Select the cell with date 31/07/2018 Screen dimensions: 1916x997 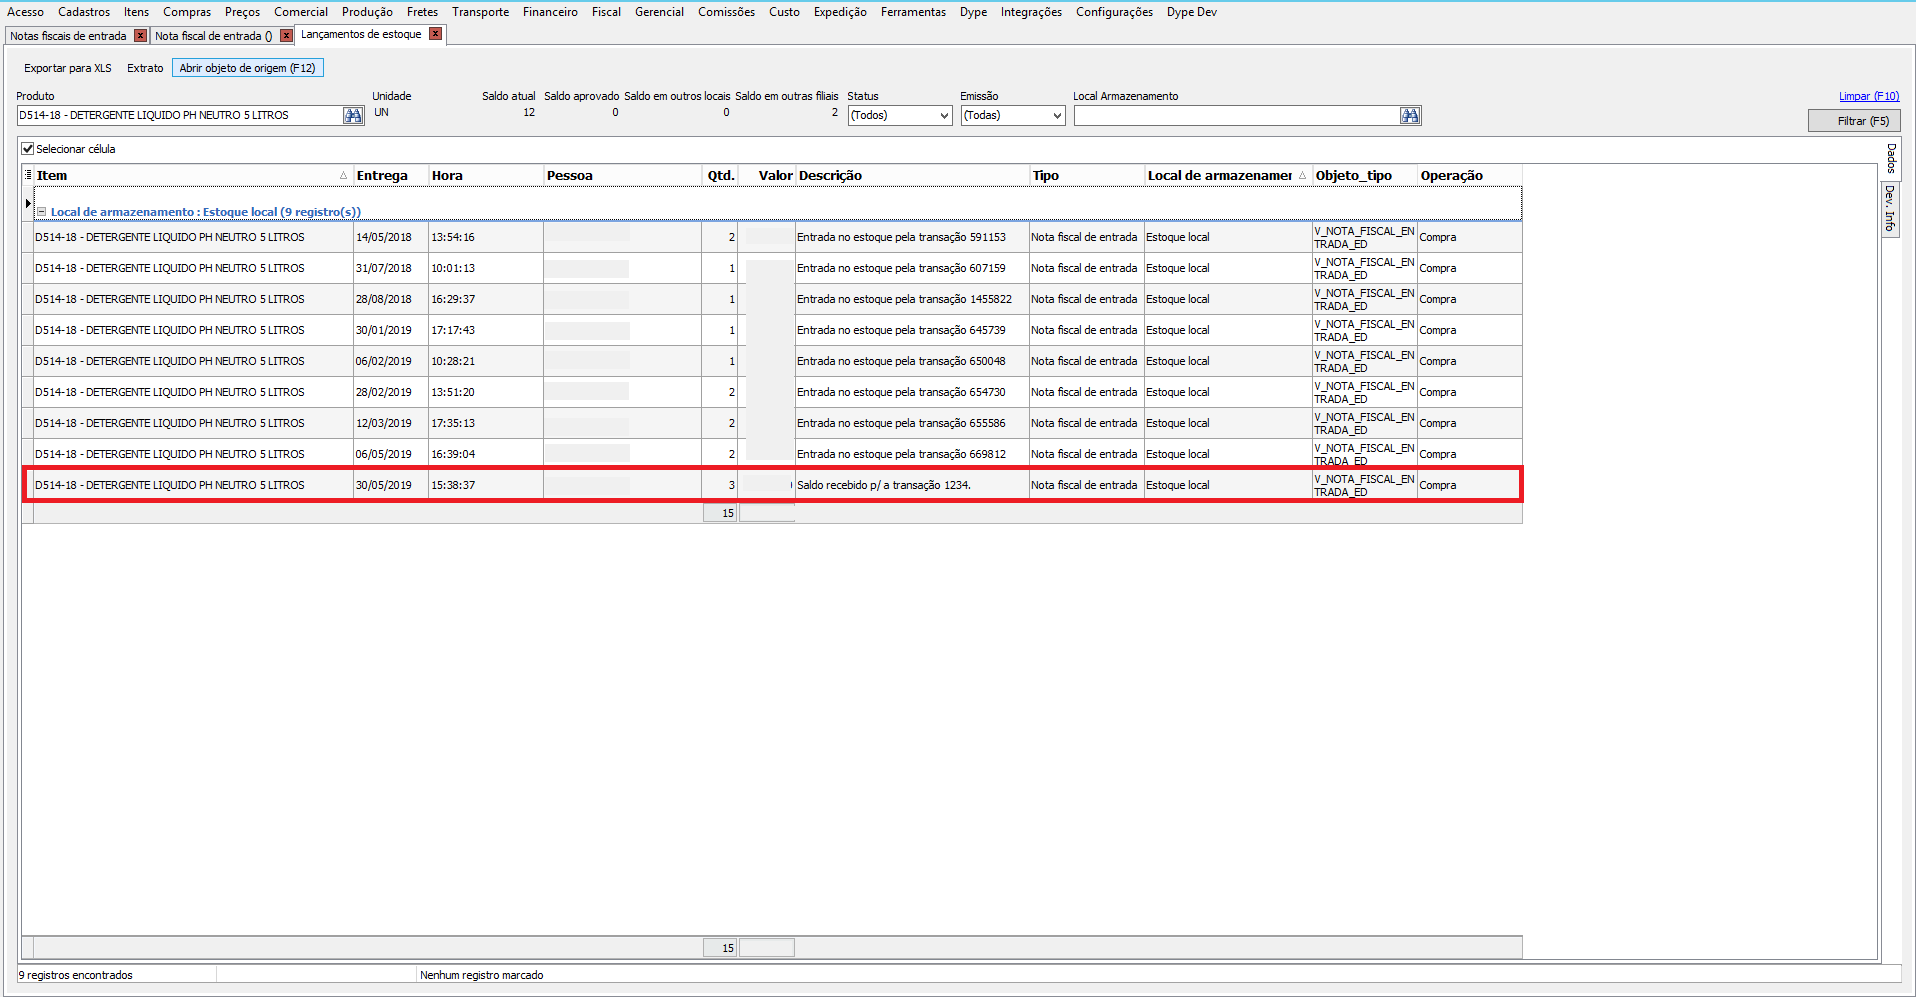(391, 269)
